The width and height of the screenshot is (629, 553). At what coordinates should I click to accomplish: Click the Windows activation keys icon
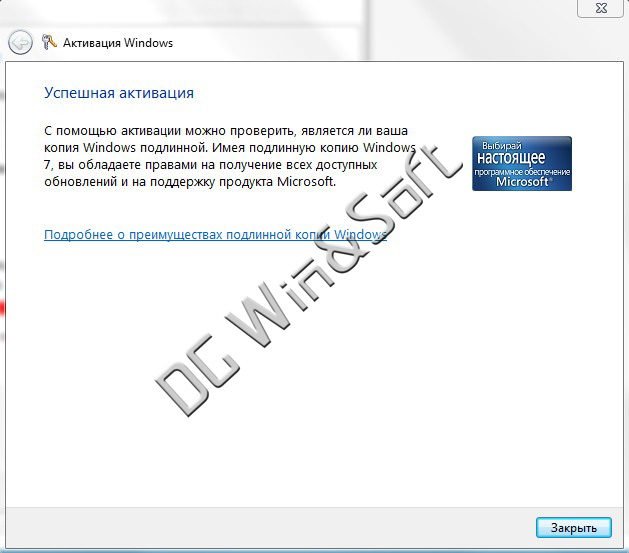coord(49,42)
